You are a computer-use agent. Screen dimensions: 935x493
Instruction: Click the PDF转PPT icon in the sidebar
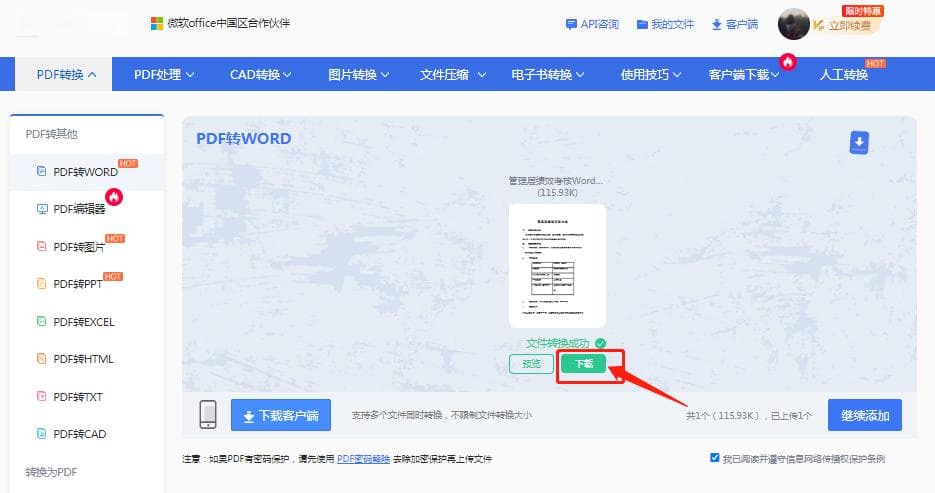coord(41,284)
